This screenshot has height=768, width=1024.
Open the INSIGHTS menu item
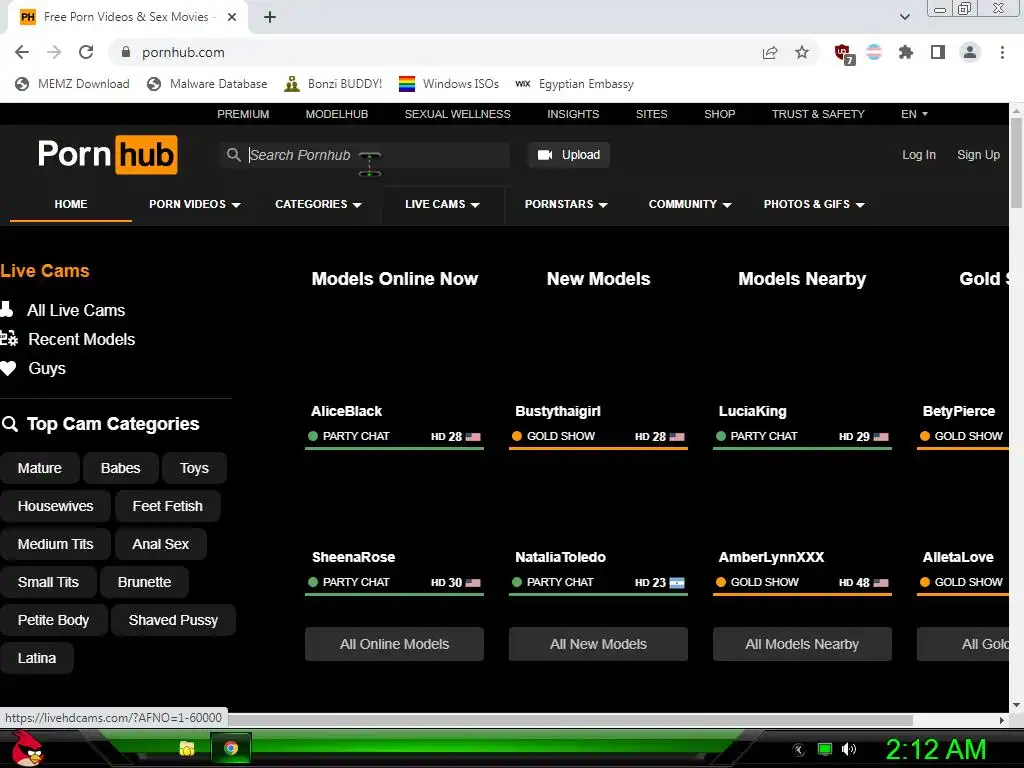[x=573, y=114]
